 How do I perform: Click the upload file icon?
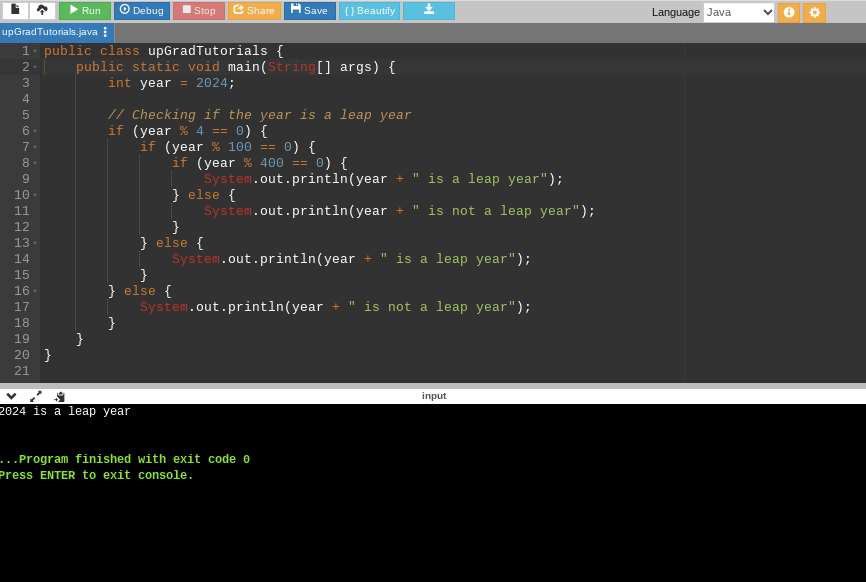point(42,10)
